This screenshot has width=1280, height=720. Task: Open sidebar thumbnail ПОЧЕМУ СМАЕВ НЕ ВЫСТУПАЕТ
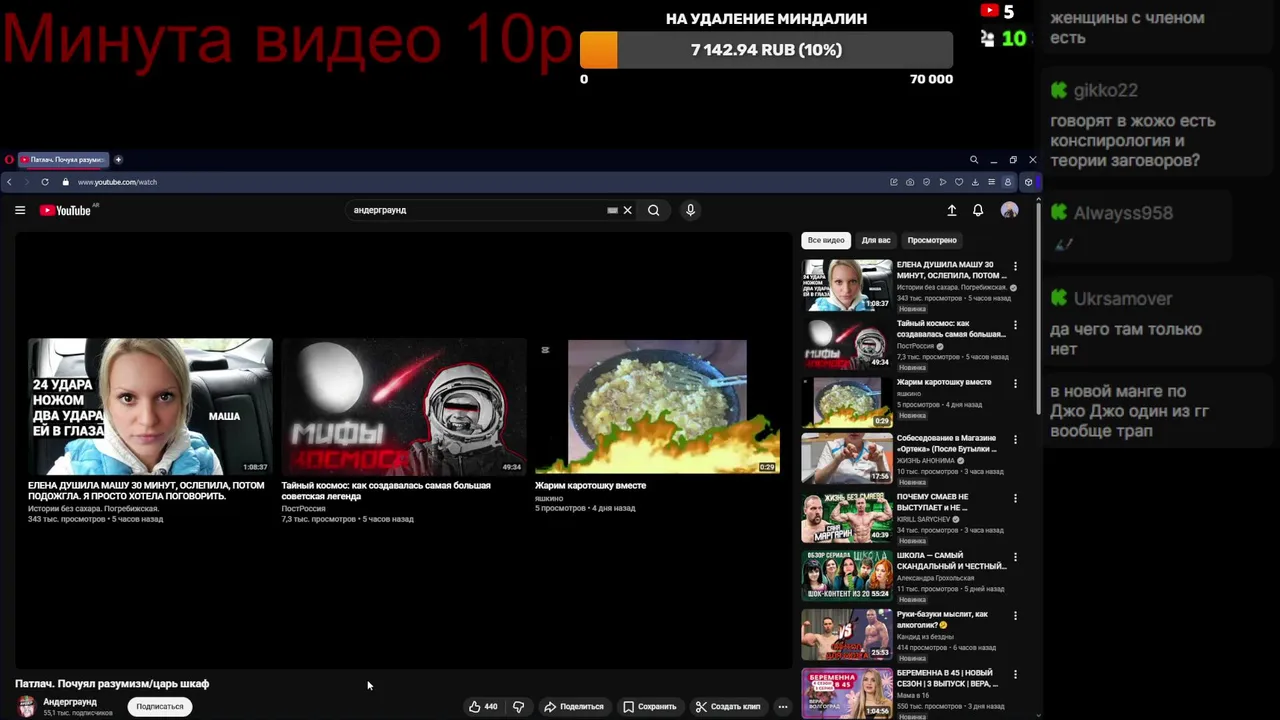pyautogui.click(x=847, y=517)
